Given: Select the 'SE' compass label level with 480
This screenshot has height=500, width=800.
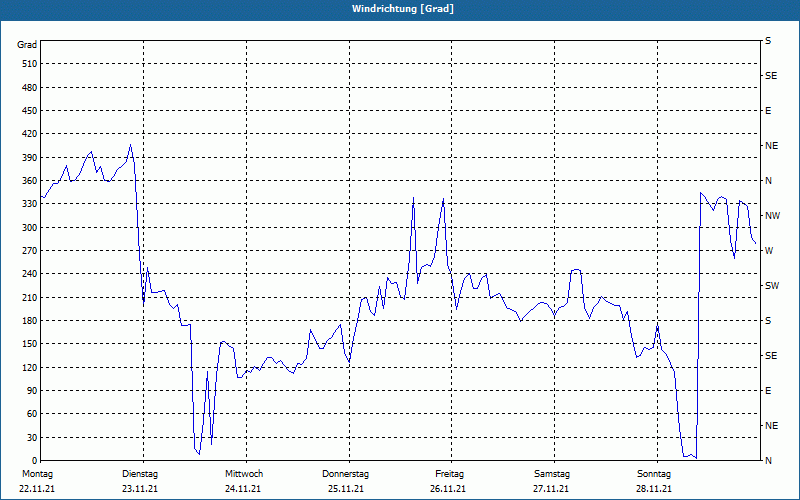Looking at the screenshot, I should coord(771,76).
